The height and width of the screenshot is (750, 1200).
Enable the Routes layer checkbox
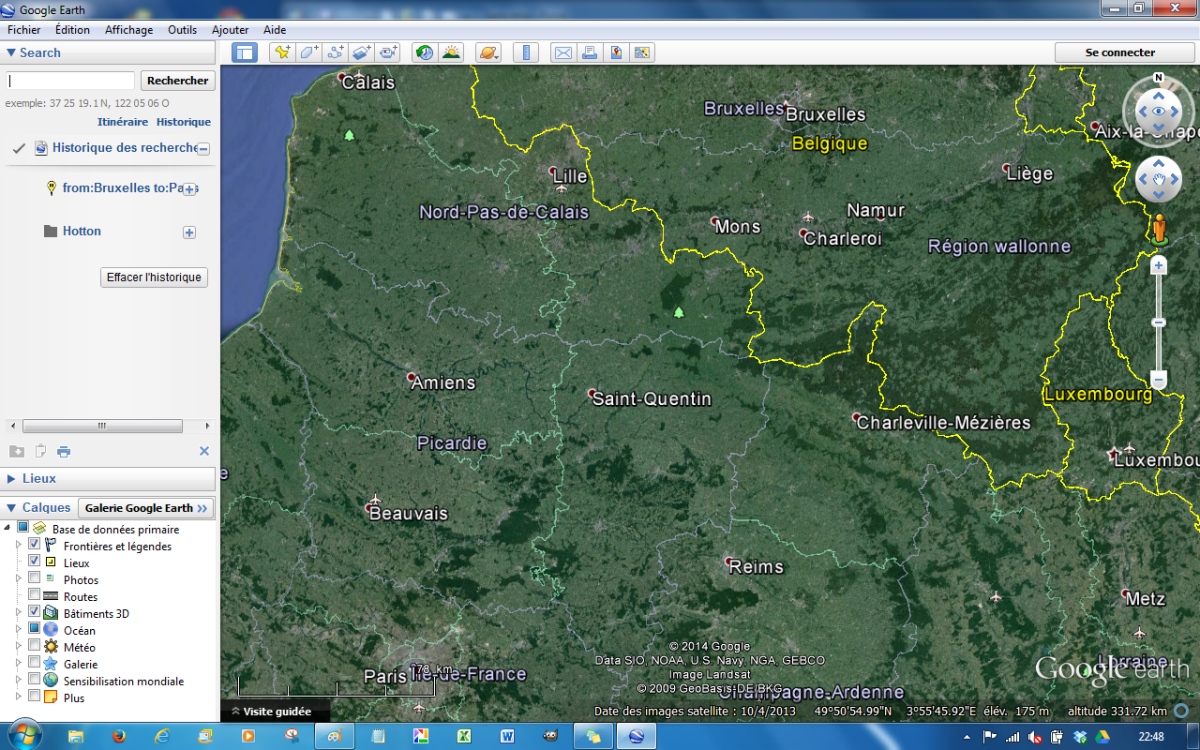click(34, 596)
